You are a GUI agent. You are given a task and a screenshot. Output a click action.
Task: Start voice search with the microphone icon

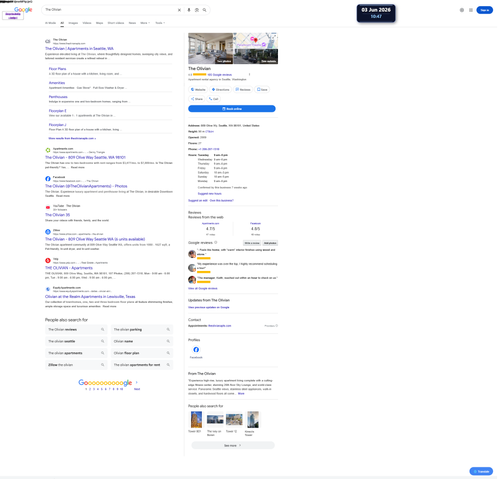189,10
